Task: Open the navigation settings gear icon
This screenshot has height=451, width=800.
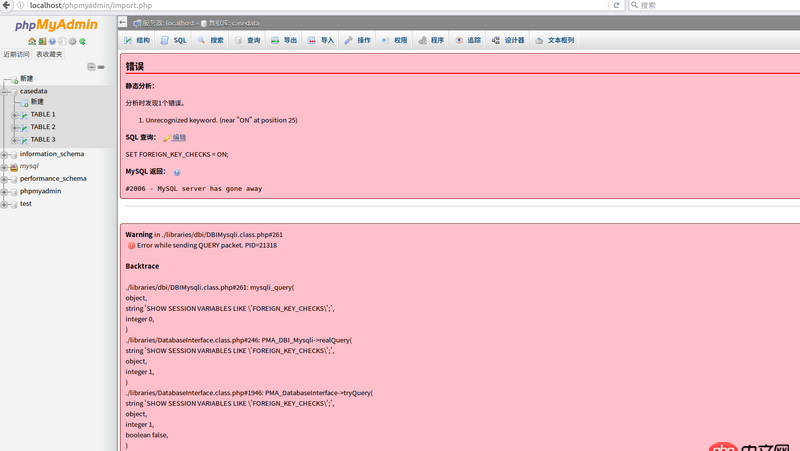Action: [x=72, y=41]
